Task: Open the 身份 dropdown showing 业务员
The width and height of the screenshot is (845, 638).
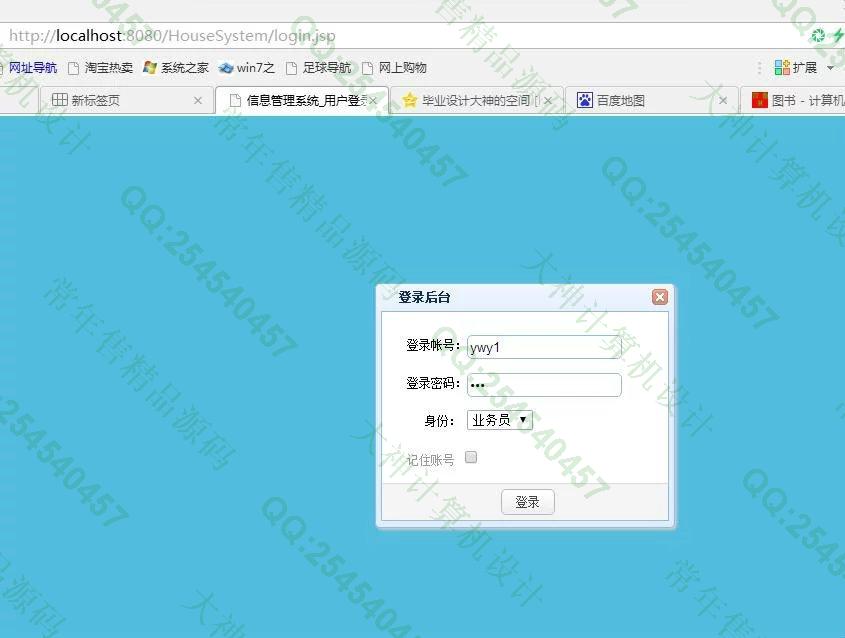Action: click(x=500, y=420)
